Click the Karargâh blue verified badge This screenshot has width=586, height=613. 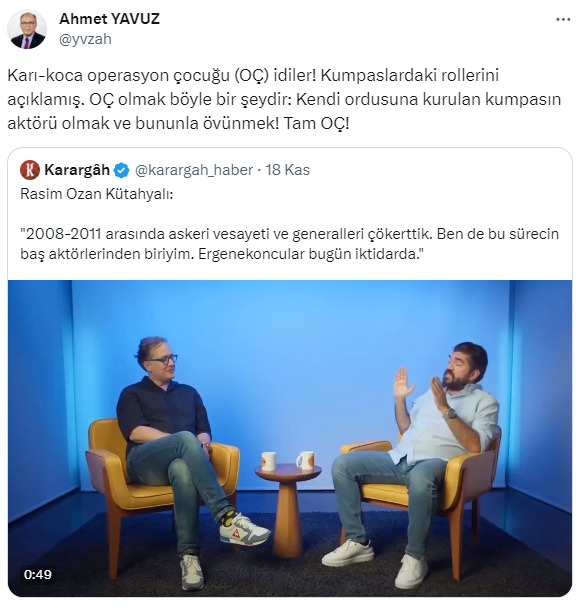coord(122,170)
